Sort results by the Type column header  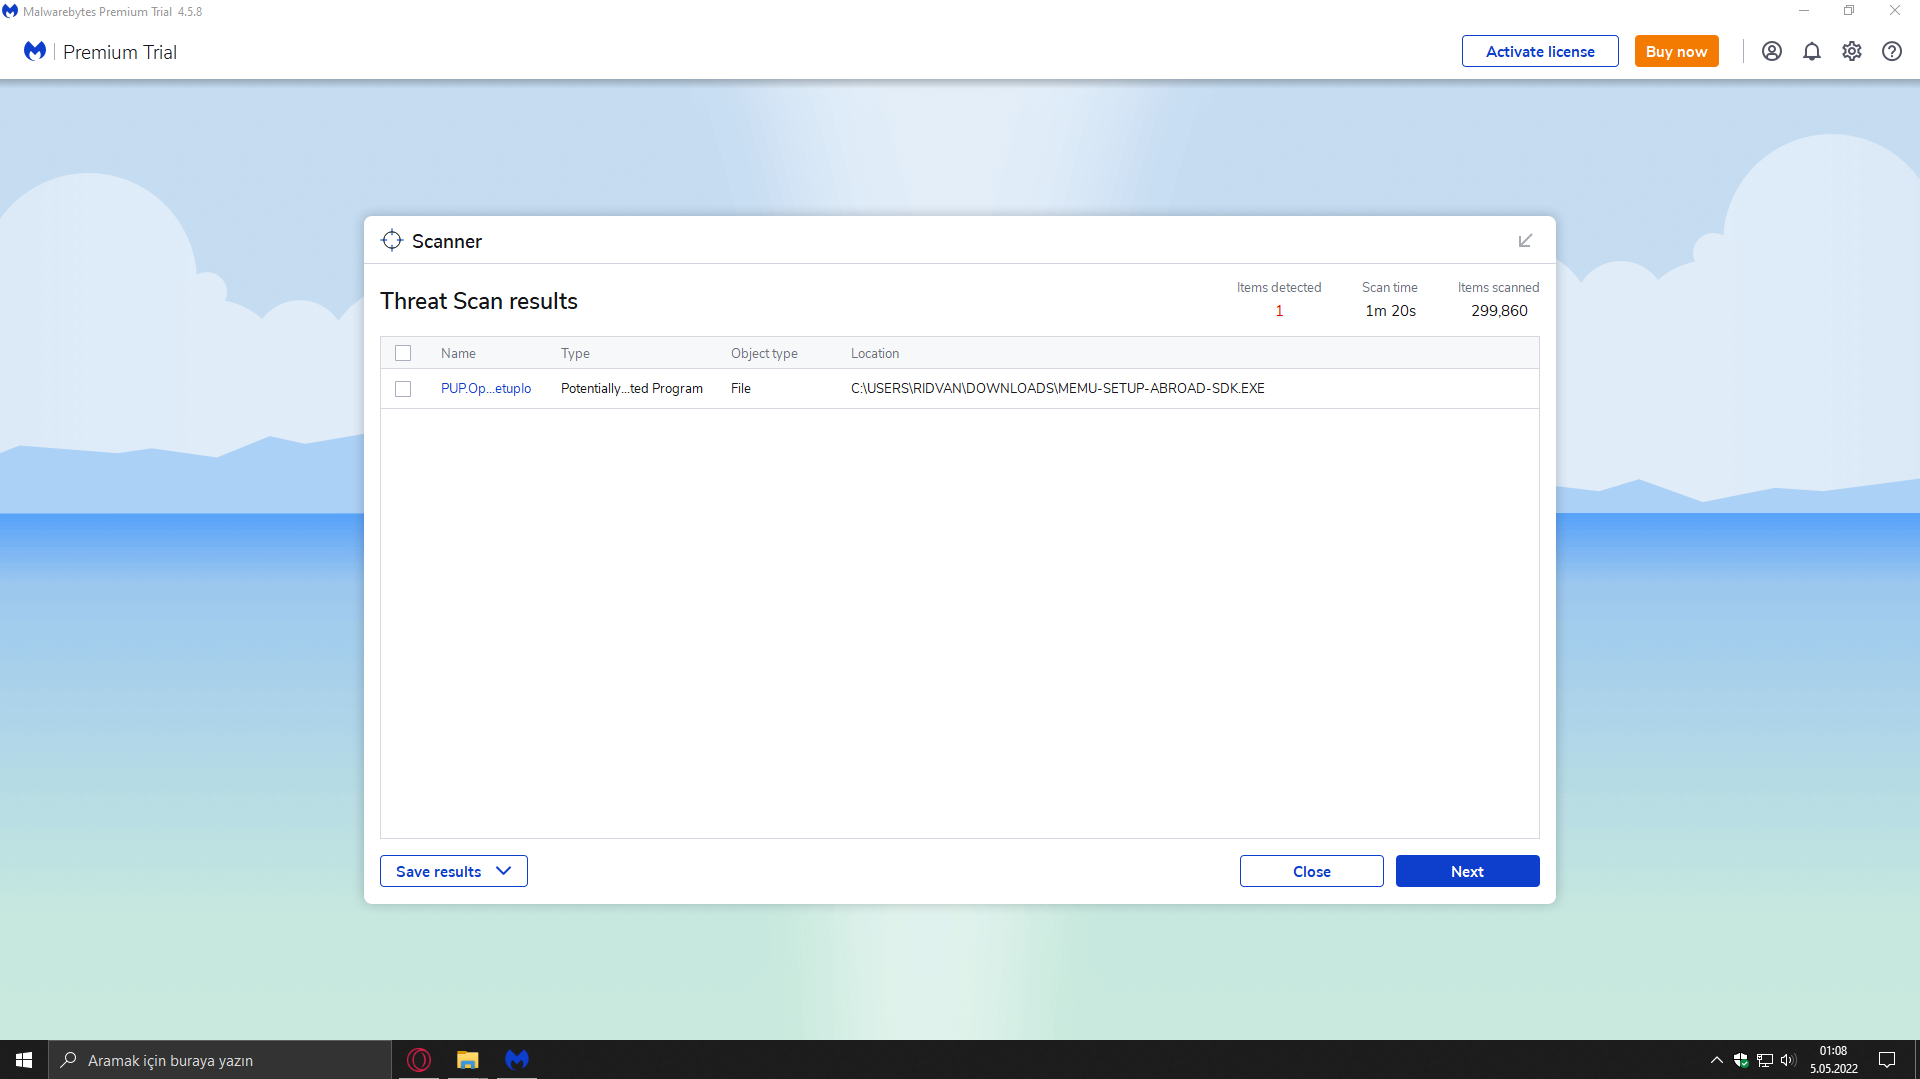(575, 354)
